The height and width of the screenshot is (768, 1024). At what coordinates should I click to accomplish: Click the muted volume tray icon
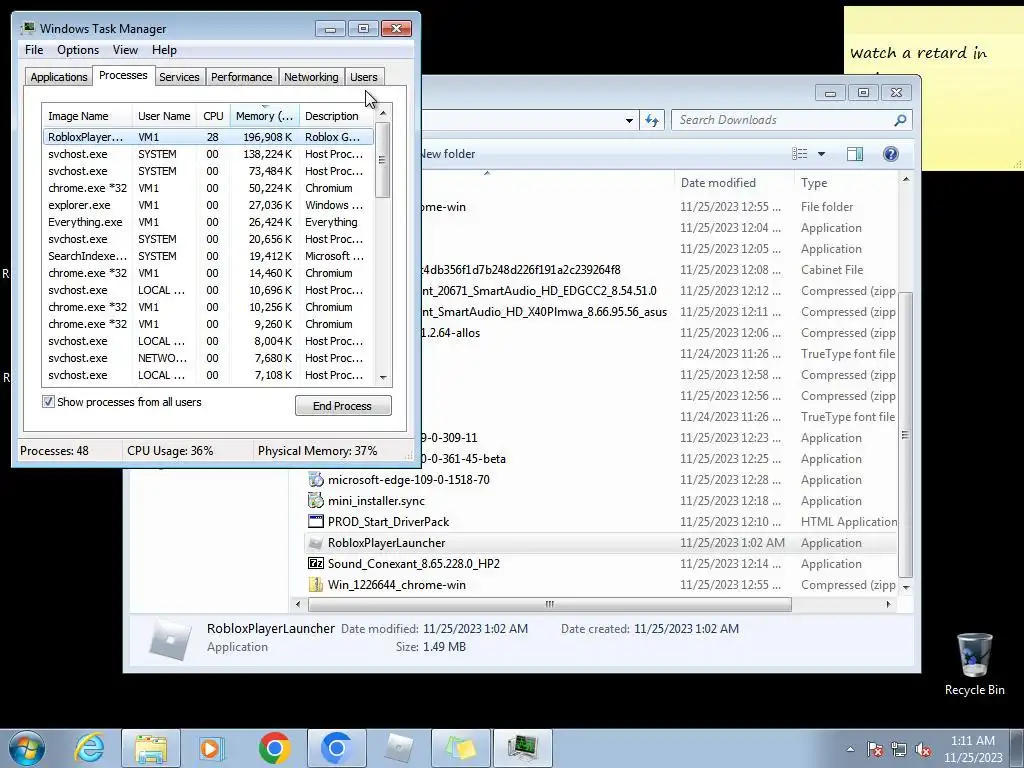[923, 749]
